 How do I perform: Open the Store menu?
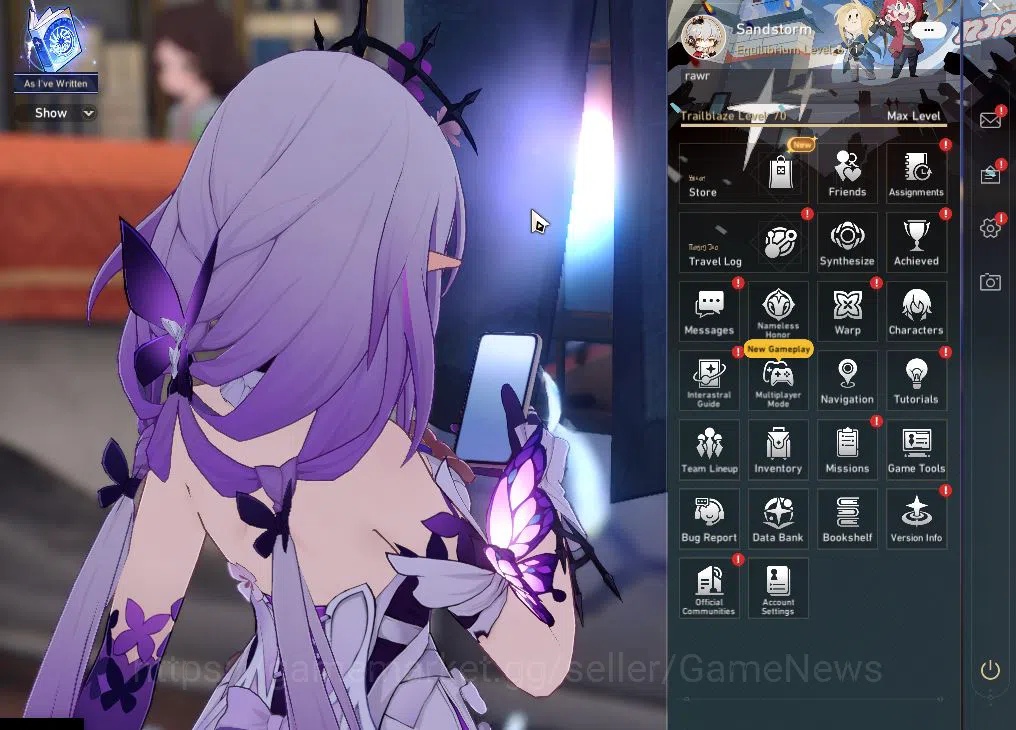[x=743, y=173]
